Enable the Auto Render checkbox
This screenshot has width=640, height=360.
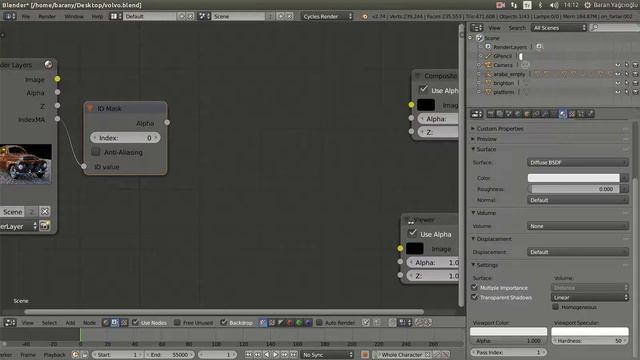[x=319, y=322]
